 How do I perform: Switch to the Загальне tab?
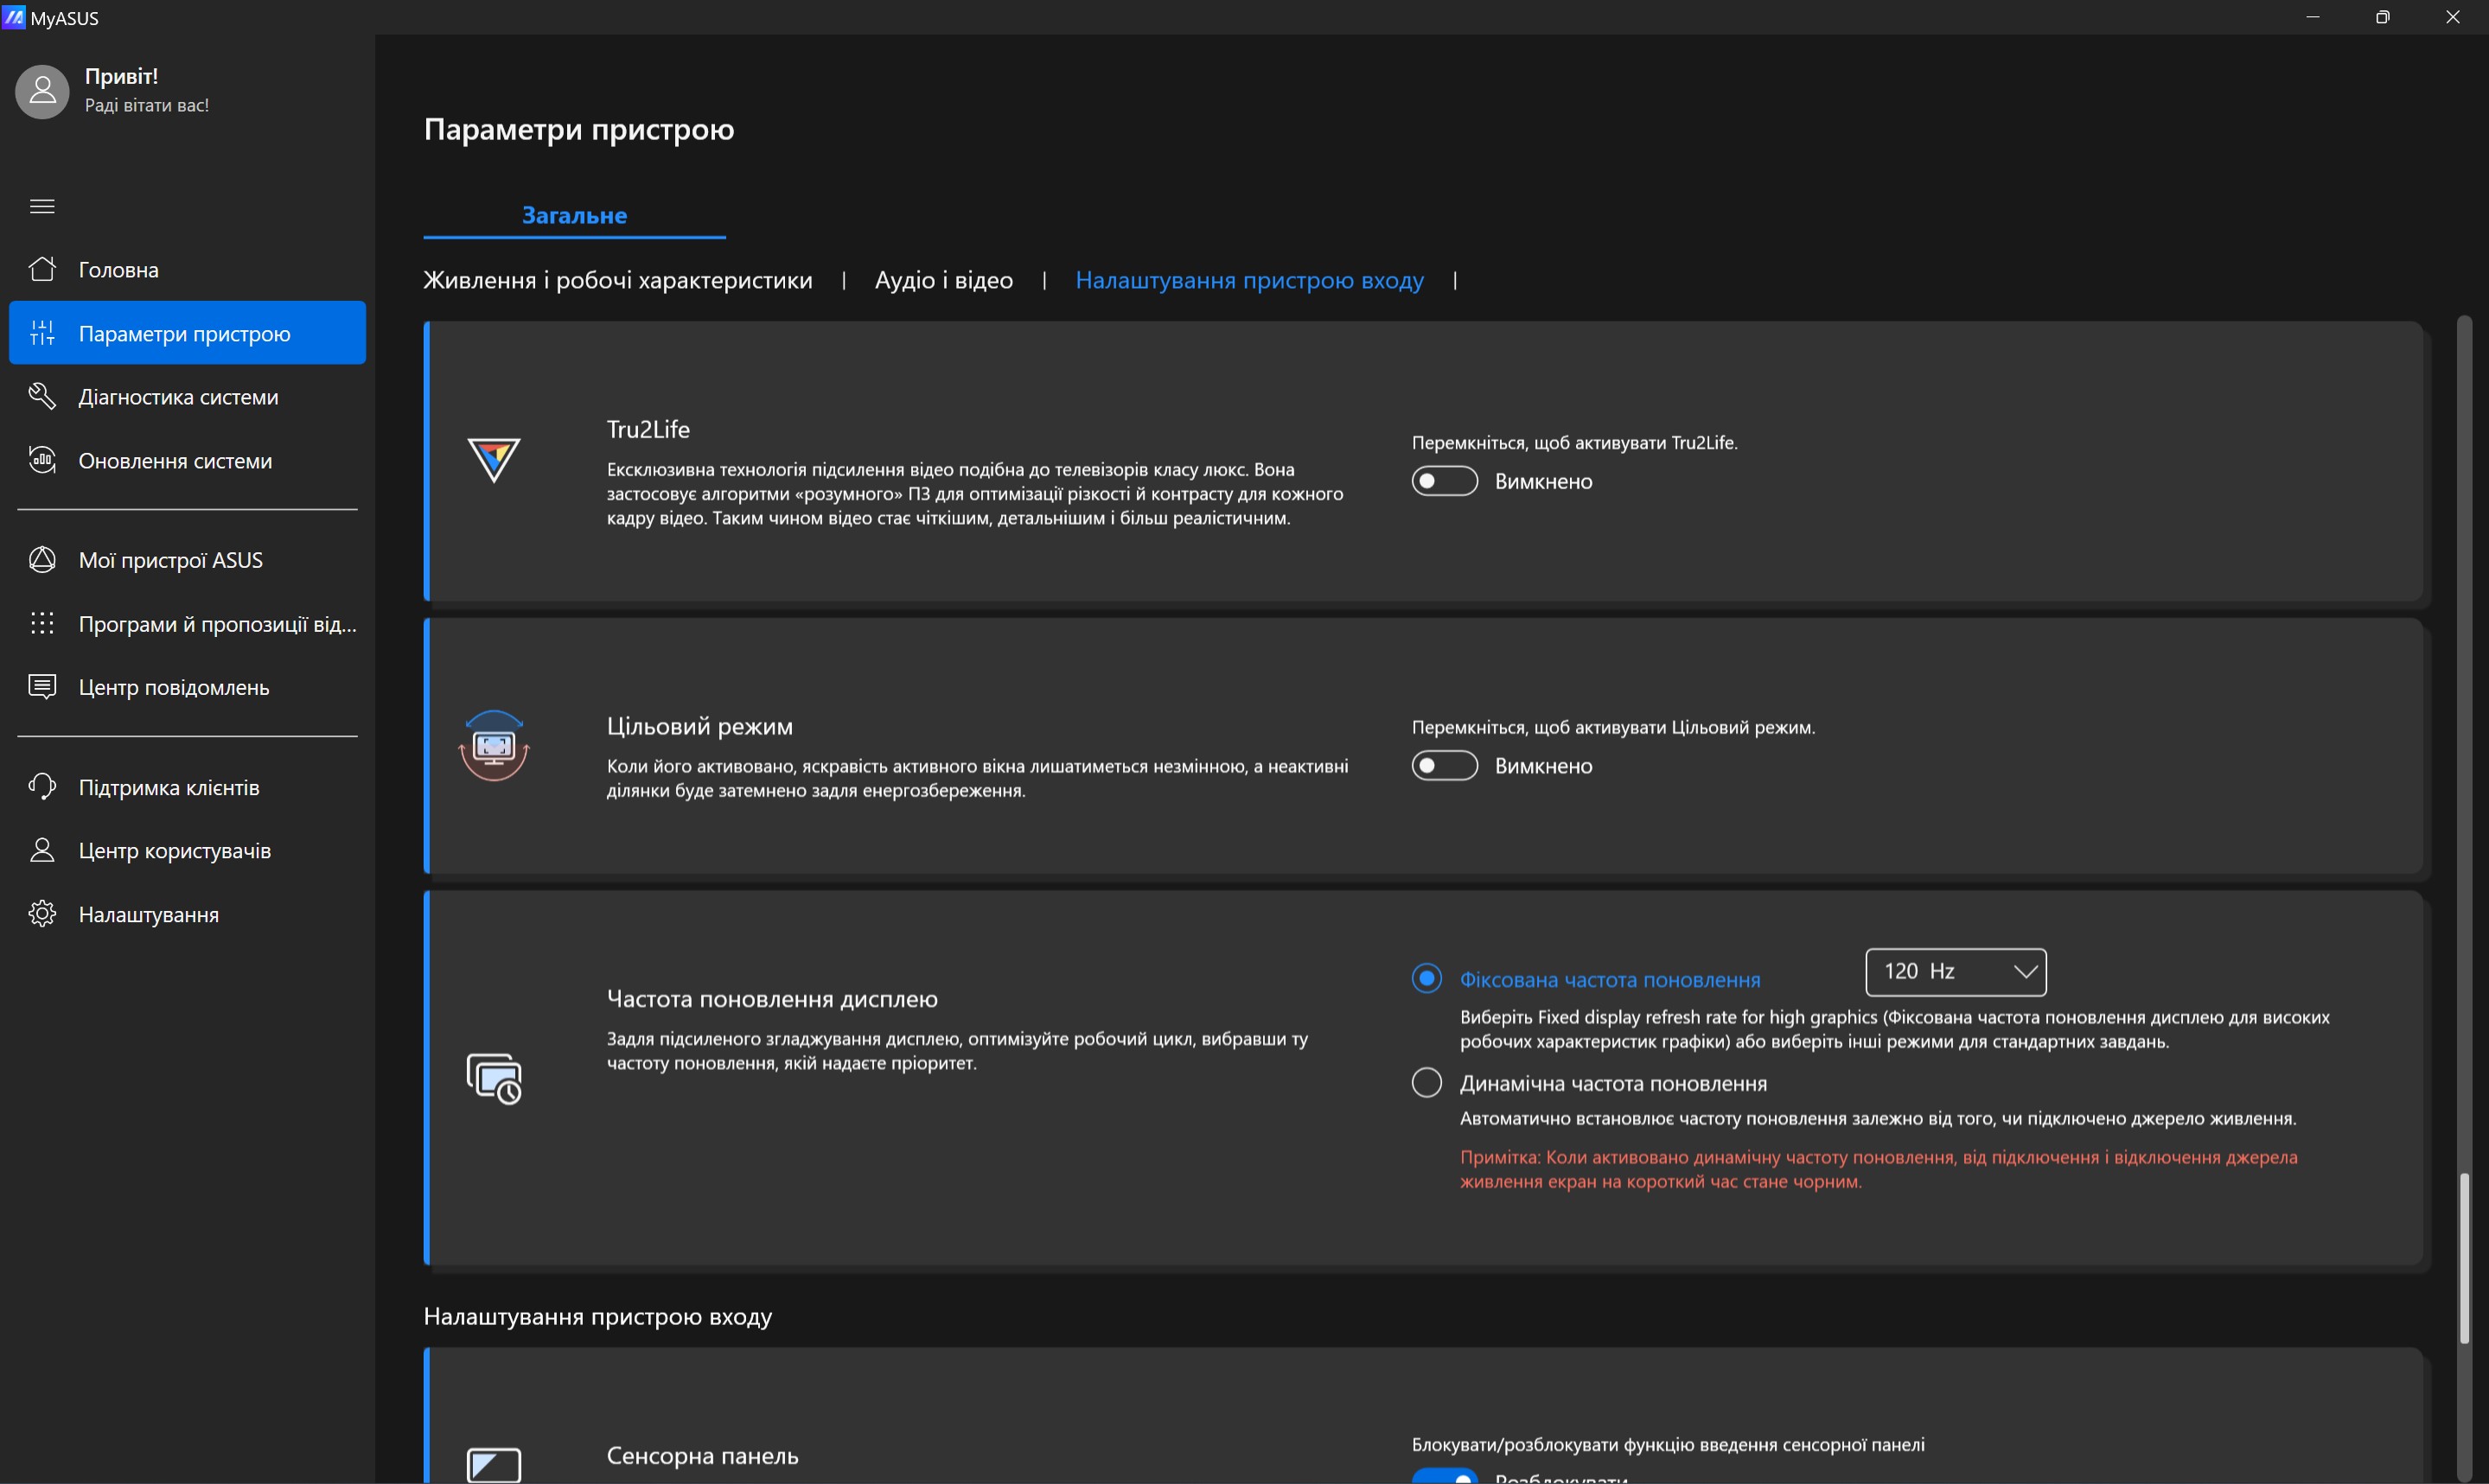coord(574,215)
